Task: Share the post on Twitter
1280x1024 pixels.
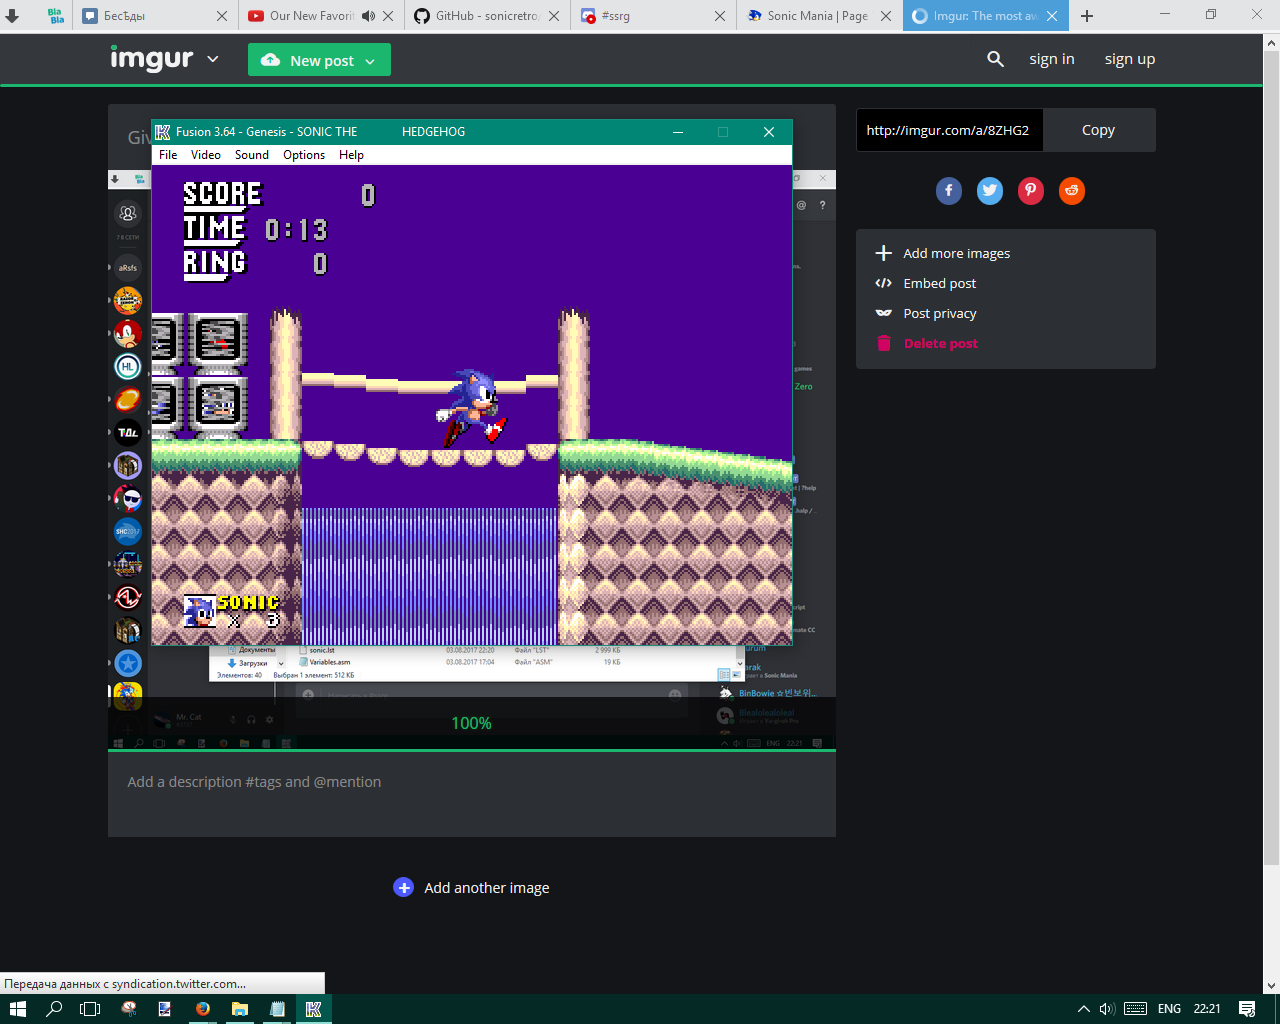Action: point(990,191)
